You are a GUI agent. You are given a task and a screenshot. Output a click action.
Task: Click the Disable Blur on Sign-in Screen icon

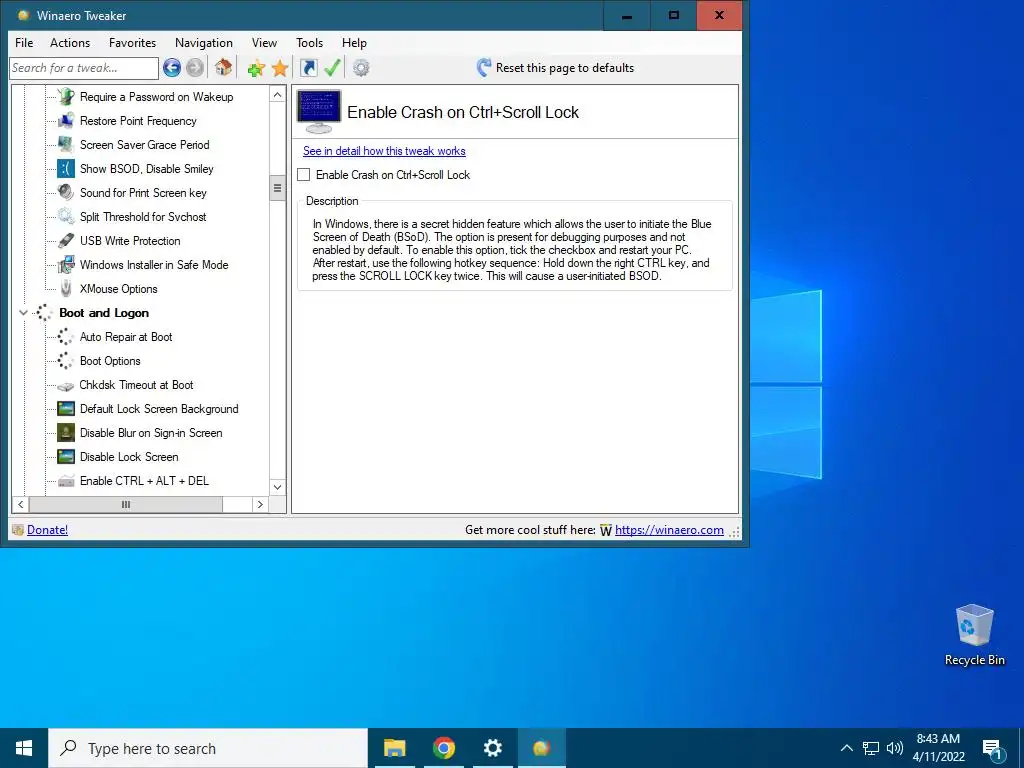[x=66, y=432]
